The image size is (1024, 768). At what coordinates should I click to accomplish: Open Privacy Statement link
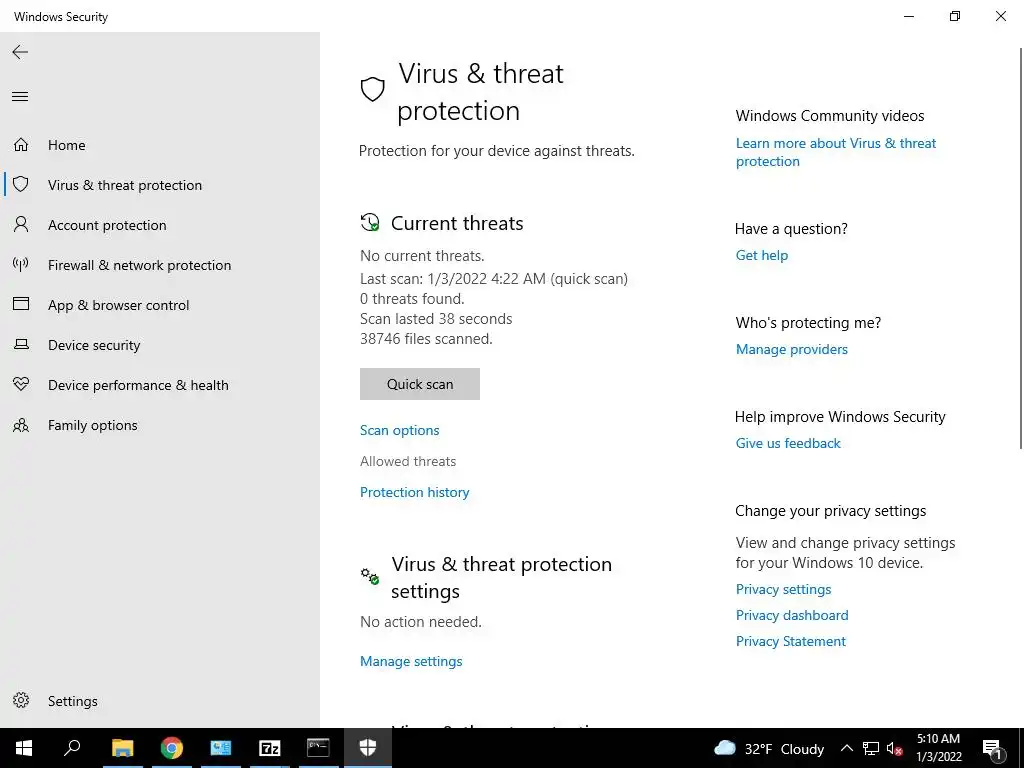point(791,641)
